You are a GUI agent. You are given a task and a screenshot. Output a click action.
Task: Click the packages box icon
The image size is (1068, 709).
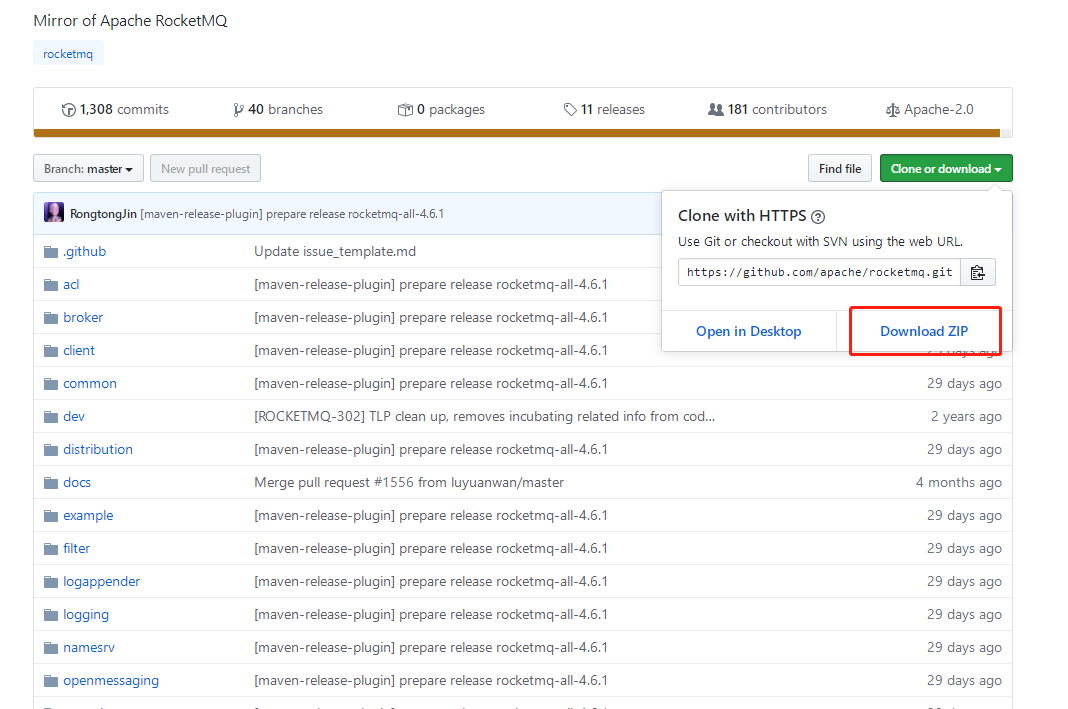tap(405, 110)
